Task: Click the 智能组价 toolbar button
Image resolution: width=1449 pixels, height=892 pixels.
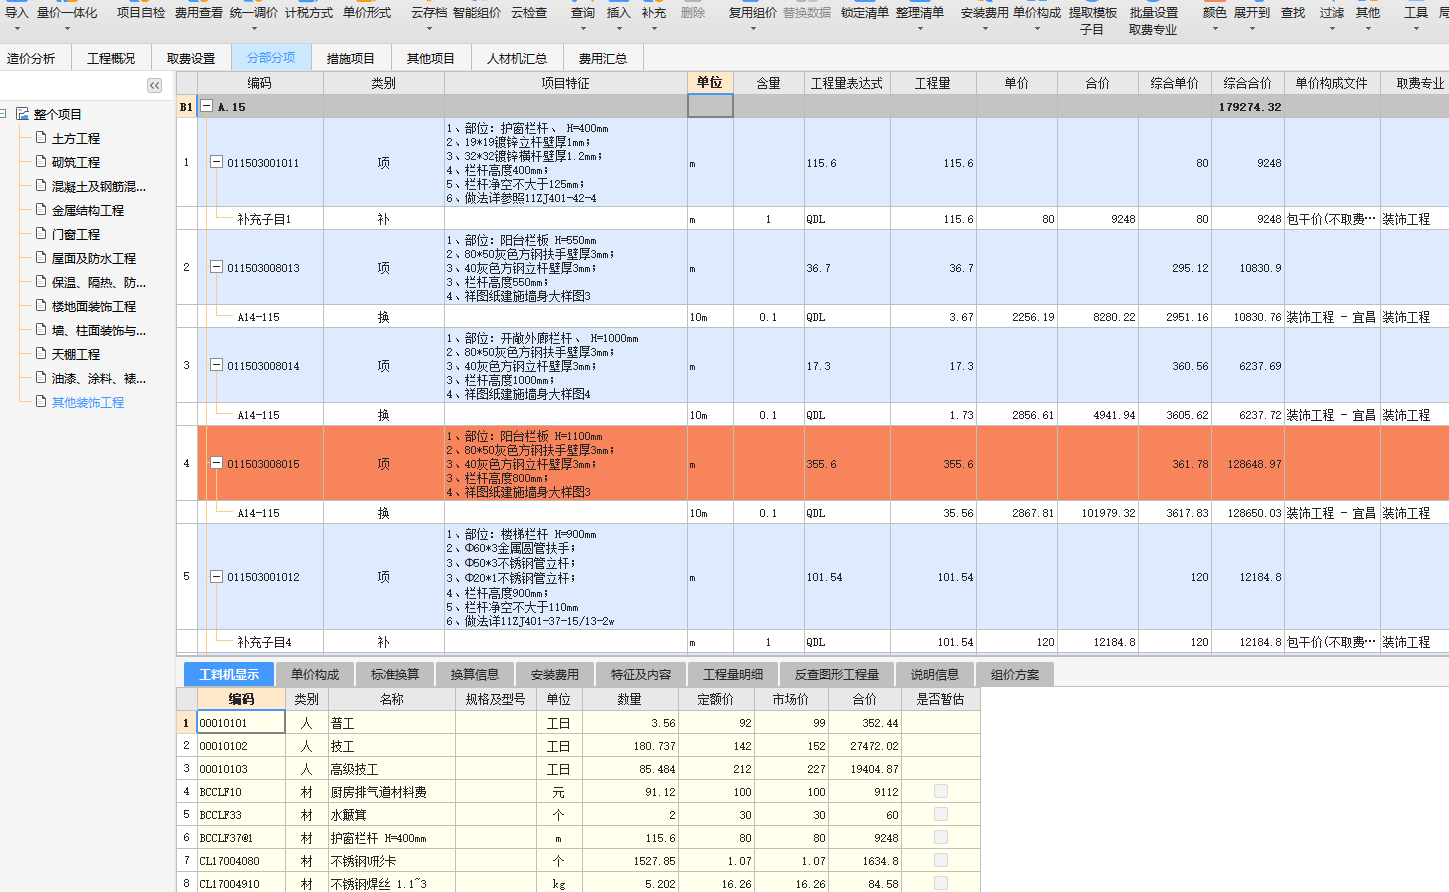Action: [x=477, y=12]
